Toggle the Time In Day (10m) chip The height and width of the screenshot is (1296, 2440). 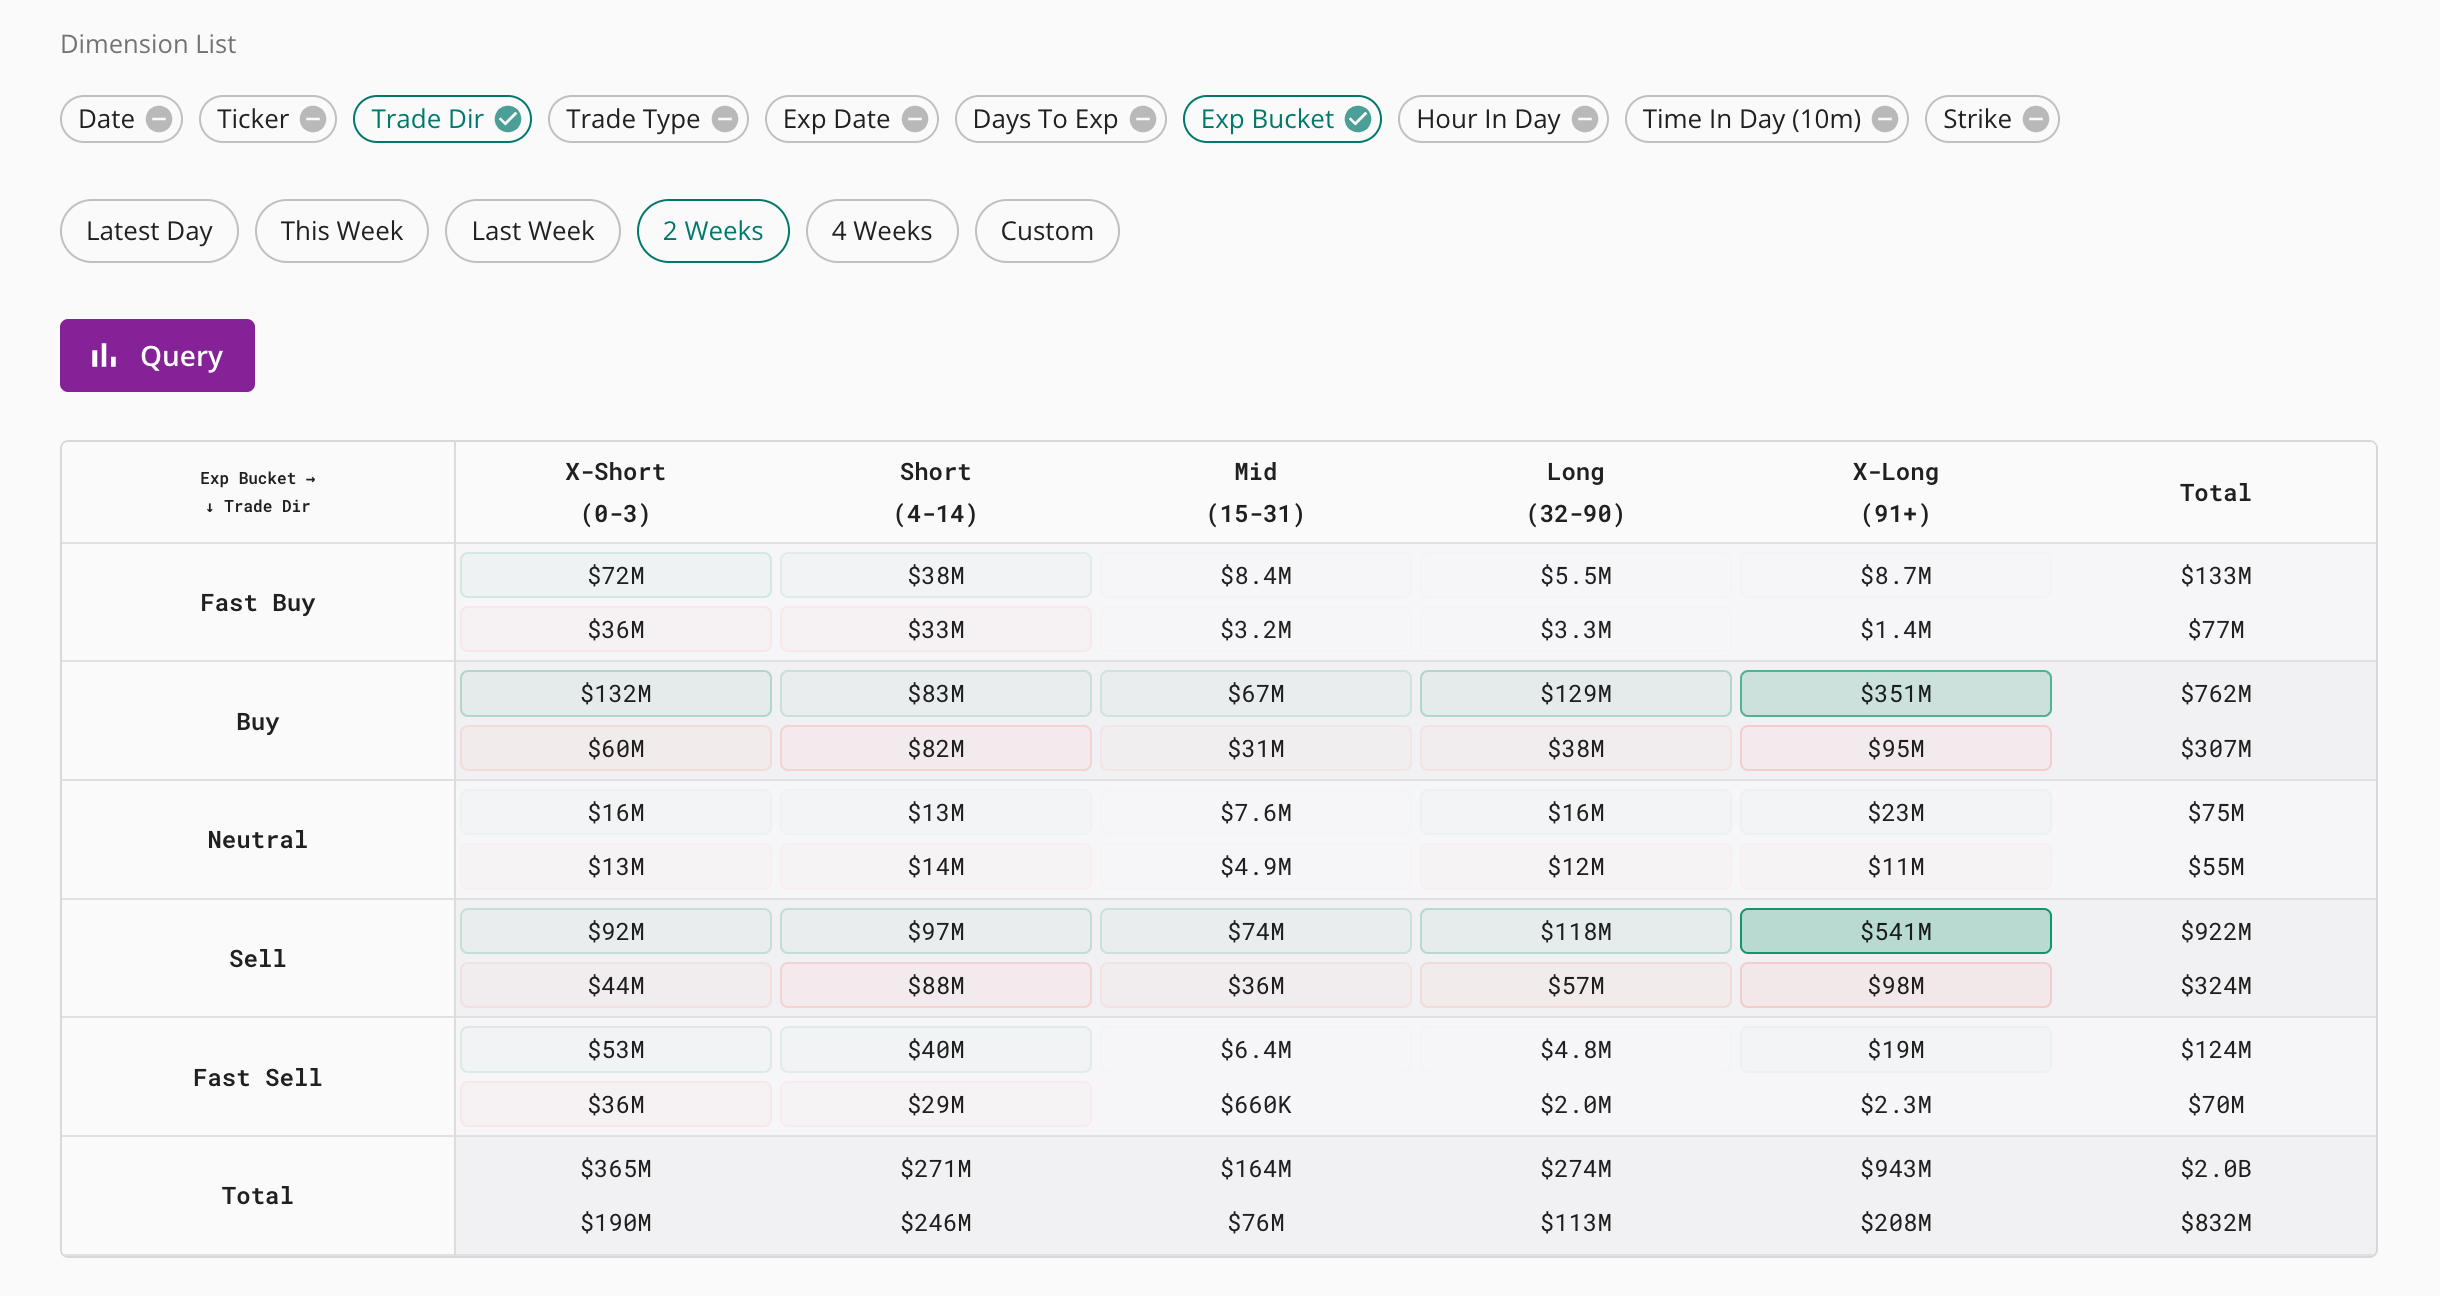pos(1767,119)
